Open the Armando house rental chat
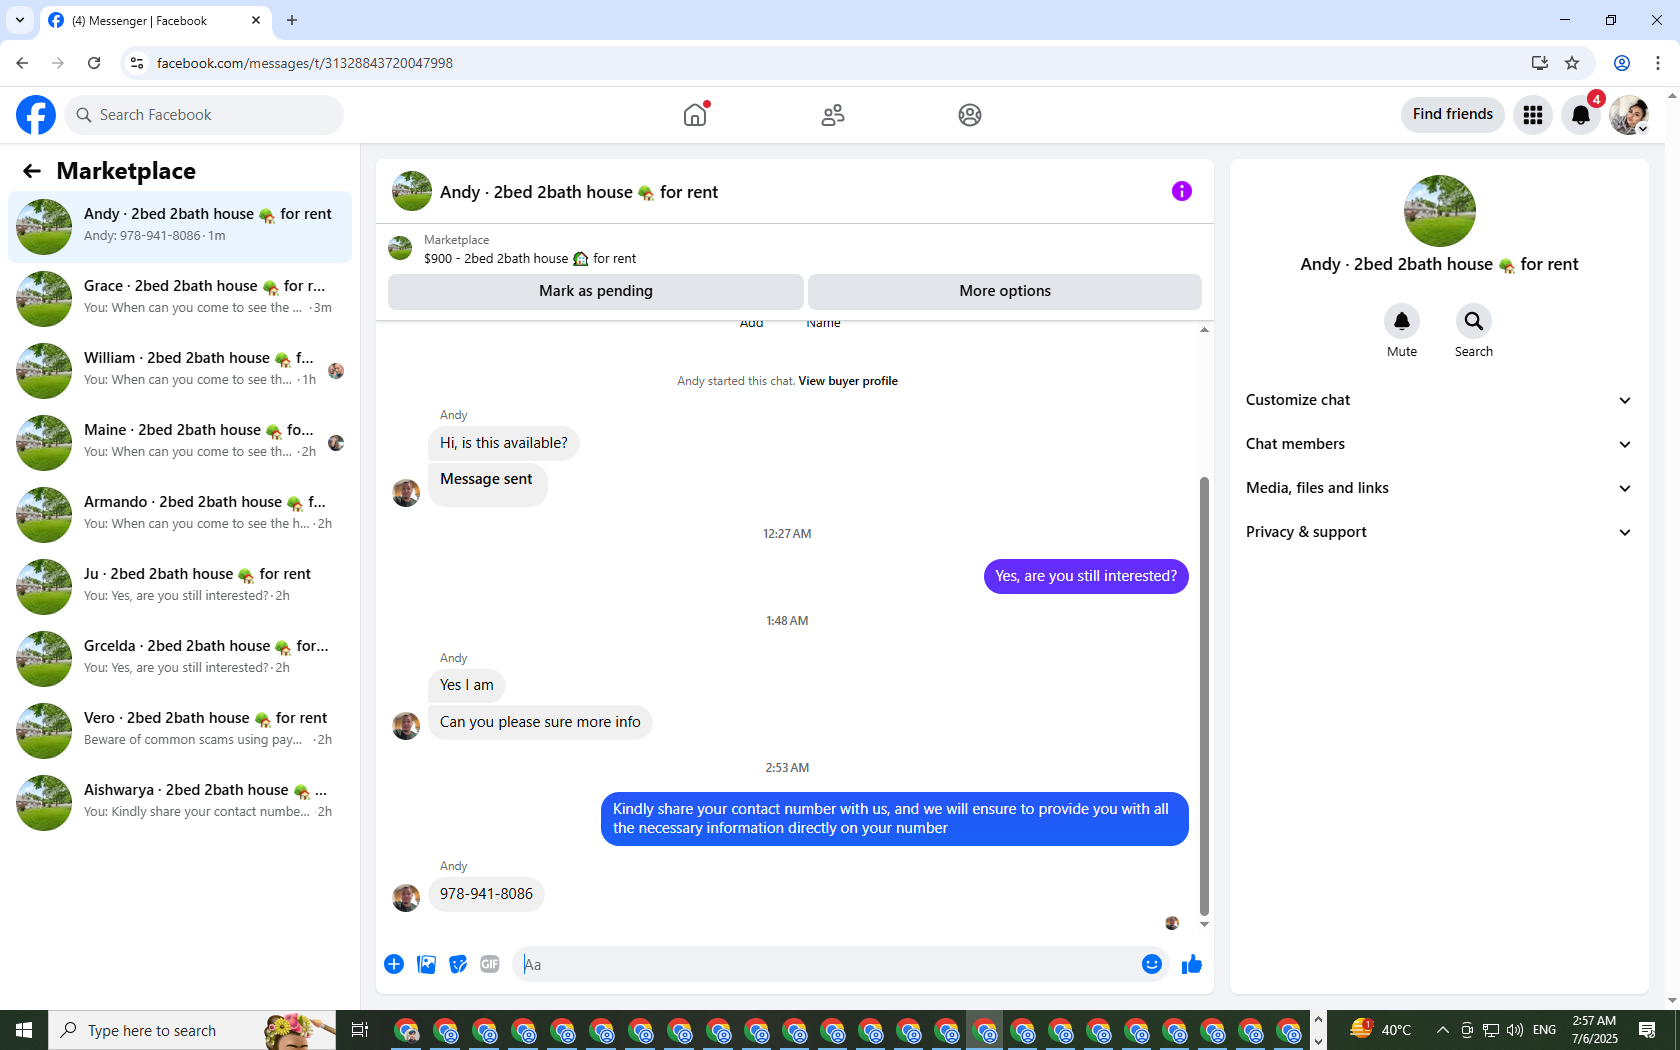 pyautogui.click(x=180, y=515)
